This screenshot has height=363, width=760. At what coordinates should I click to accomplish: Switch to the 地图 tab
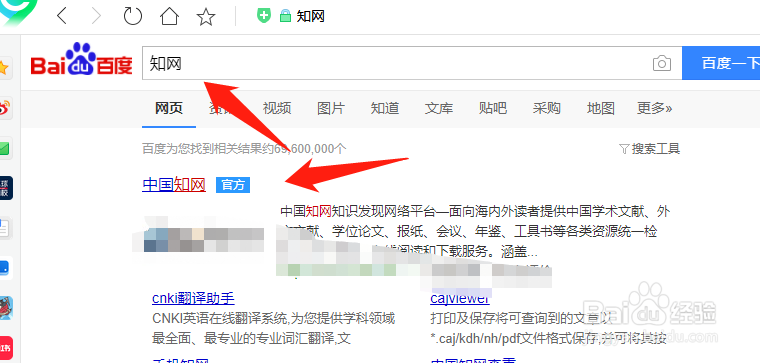[601, 108]
